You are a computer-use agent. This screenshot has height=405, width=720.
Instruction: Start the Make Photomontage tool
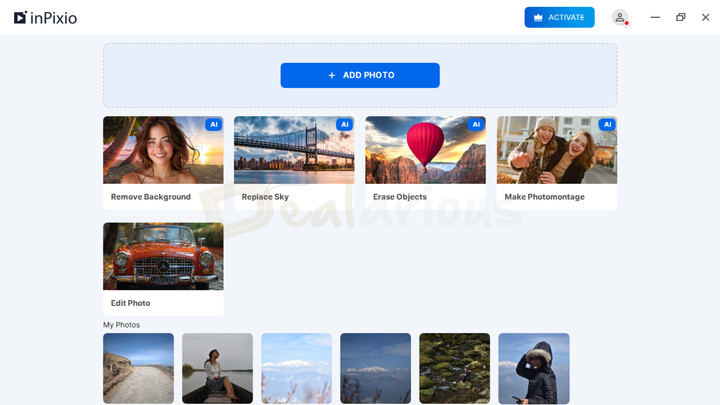pyautogui.click(x=557, y=162)
